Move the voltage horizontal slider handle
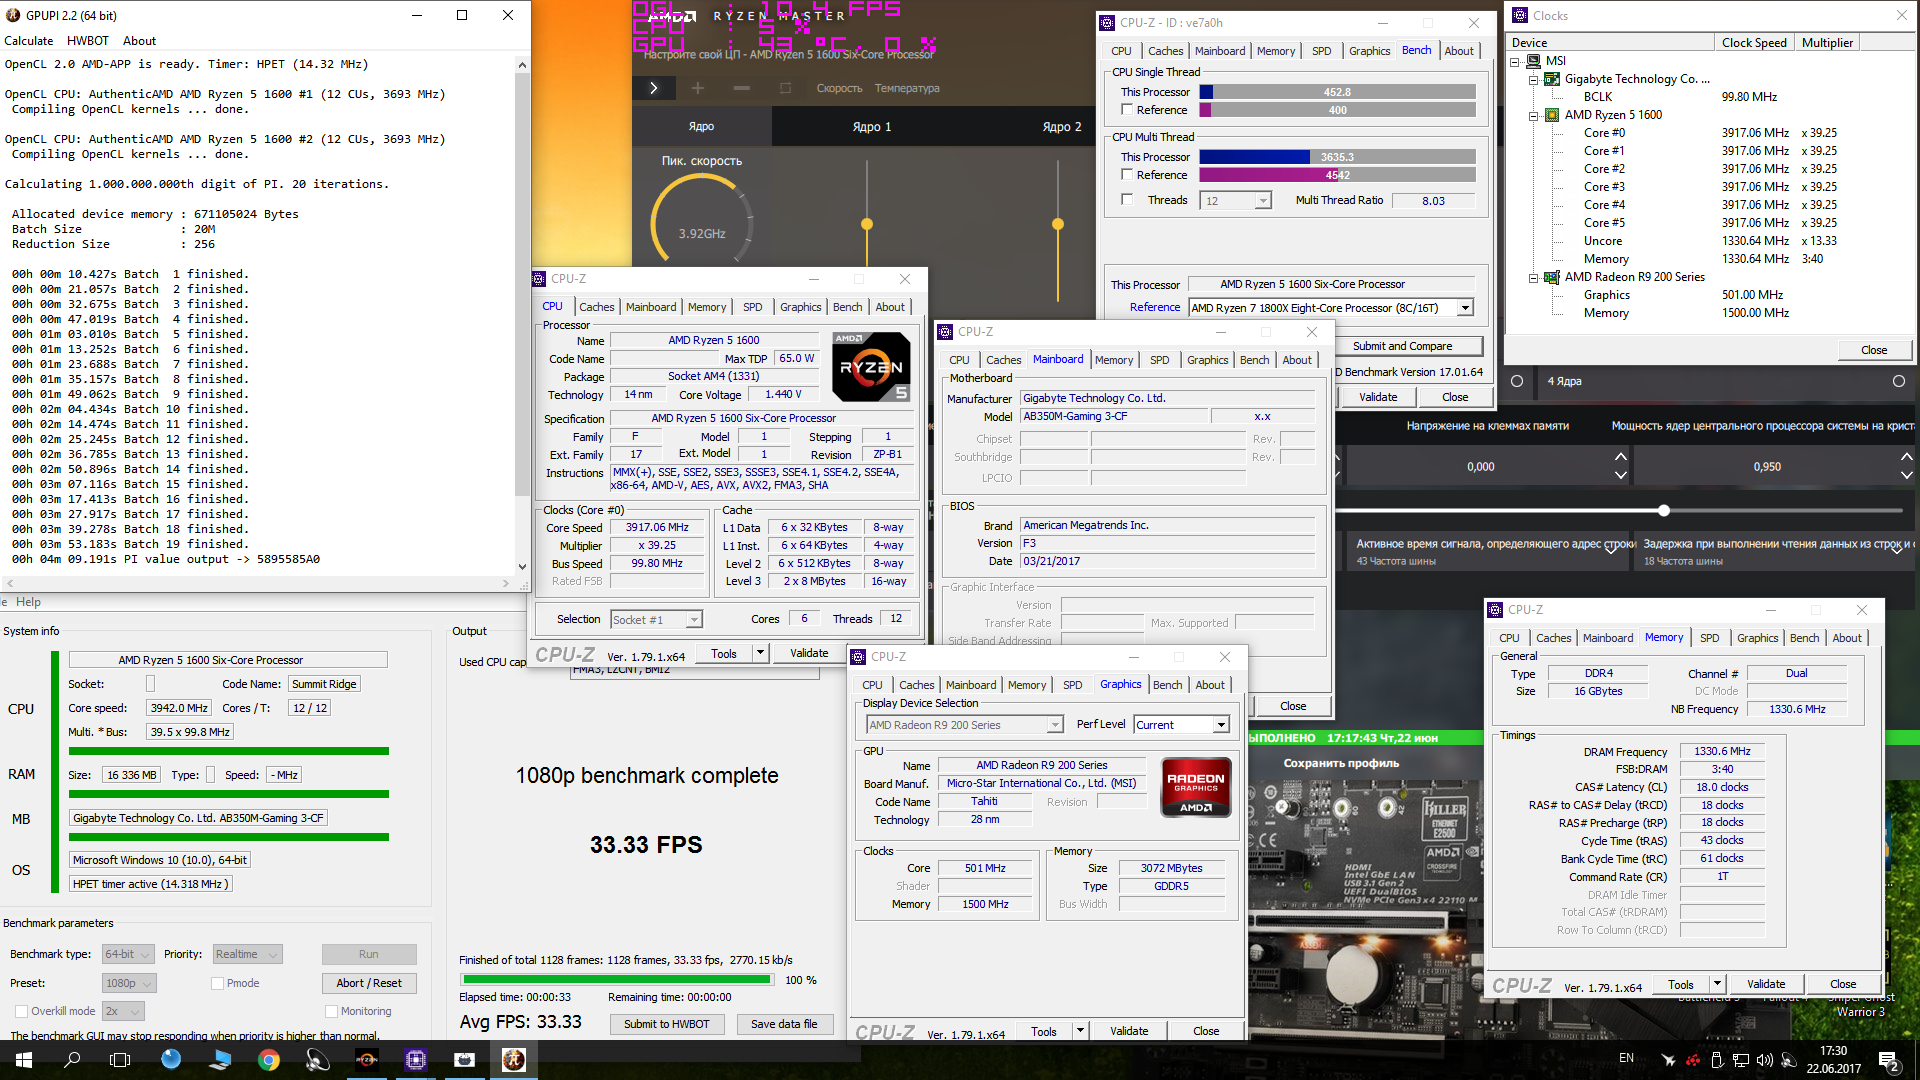The width and height of the screenshot is (1920, 1080). [x=1664, y=511]
